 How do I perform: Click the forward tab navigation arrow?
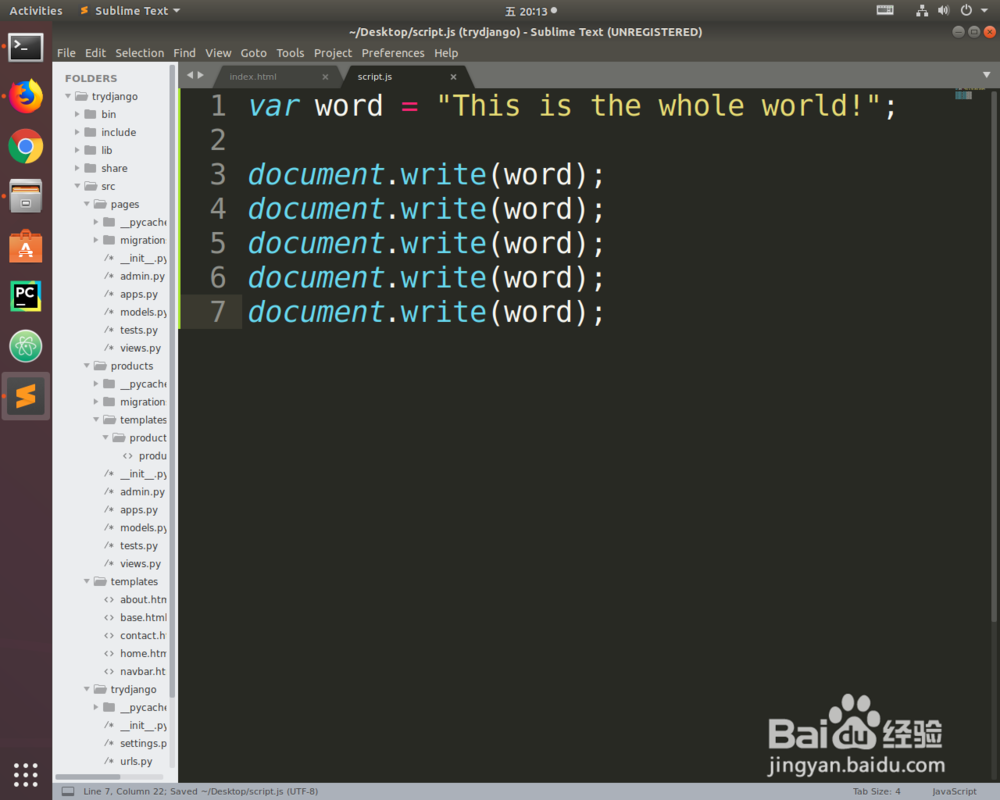(x=200, y=75)
